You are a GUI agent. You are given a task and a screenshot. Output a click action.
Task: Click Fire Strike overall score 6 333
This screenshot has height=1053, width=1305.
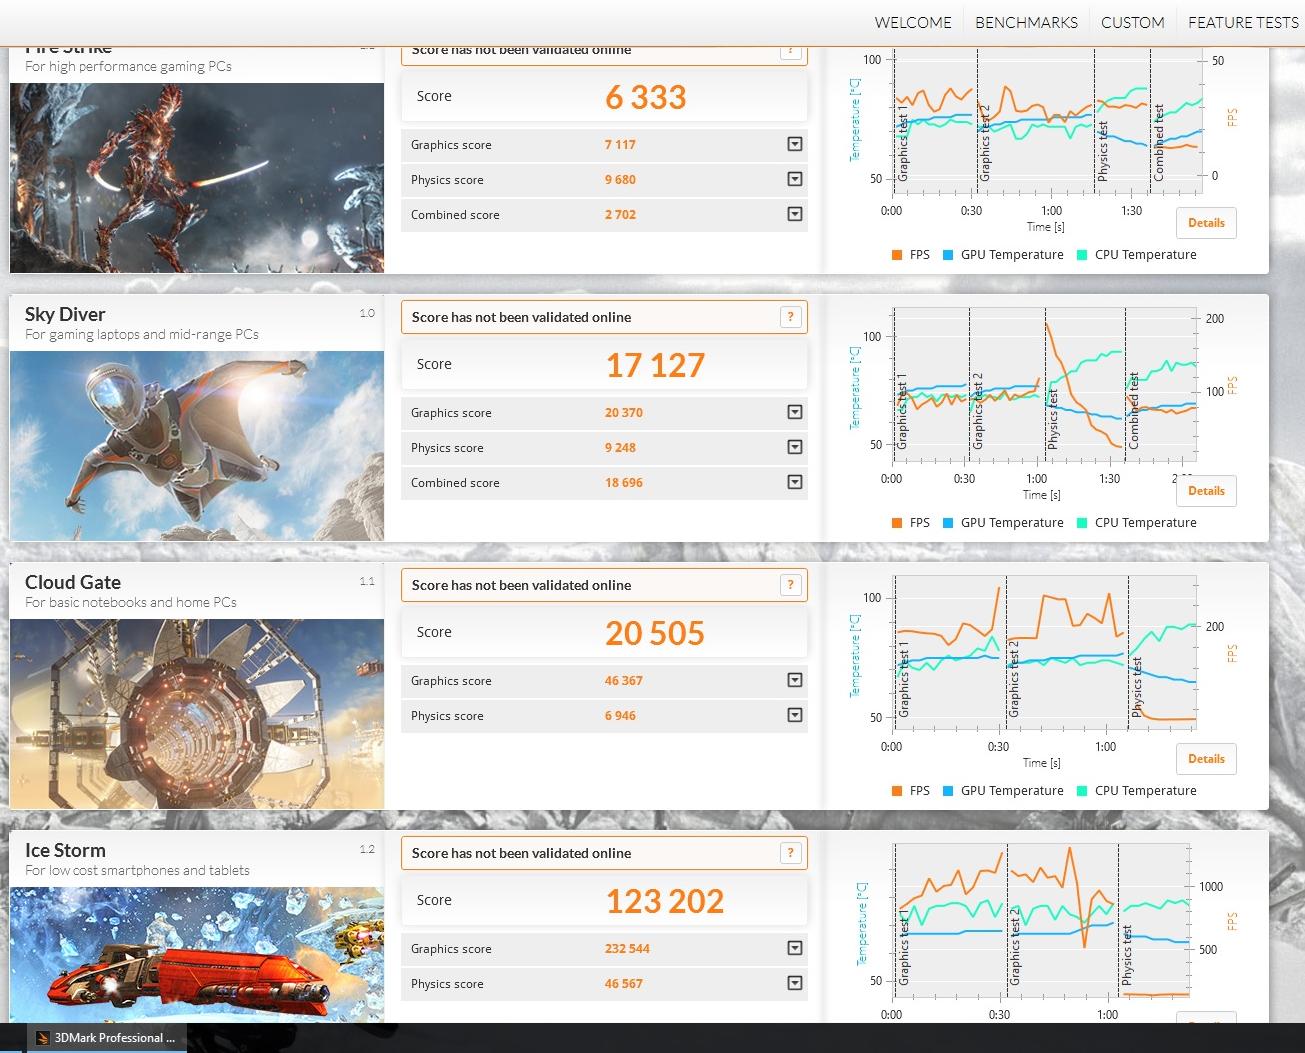646,97
